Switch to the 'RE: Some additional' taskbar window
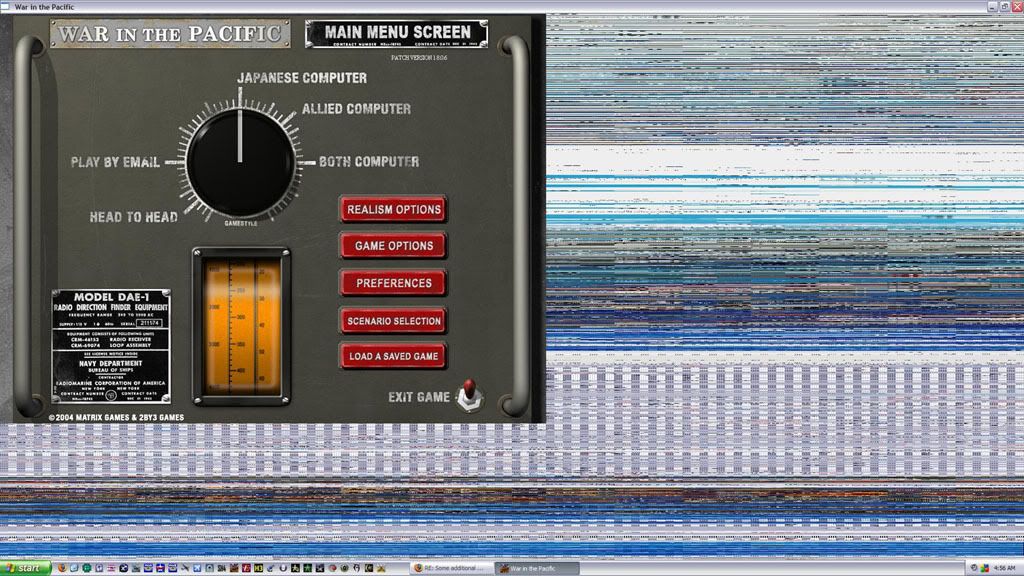 click(452, 568)
